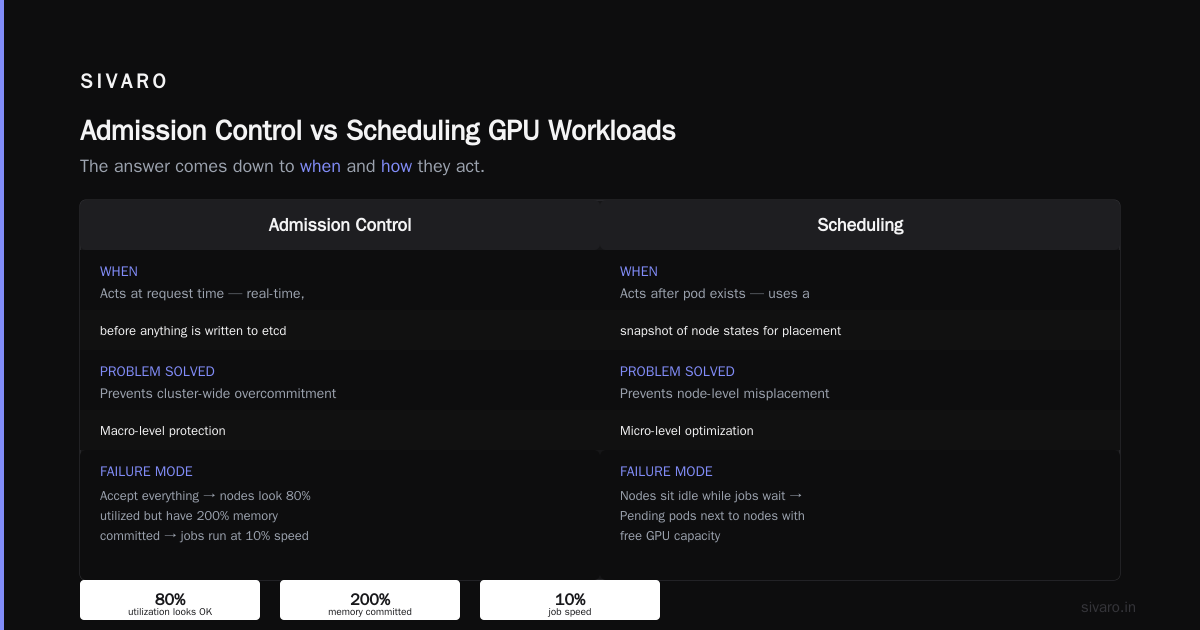Click "snapshot of node states for placement" row
The width and height of the screenshot is (1200, 630).
pyautogui.click(x=860, y=330)
